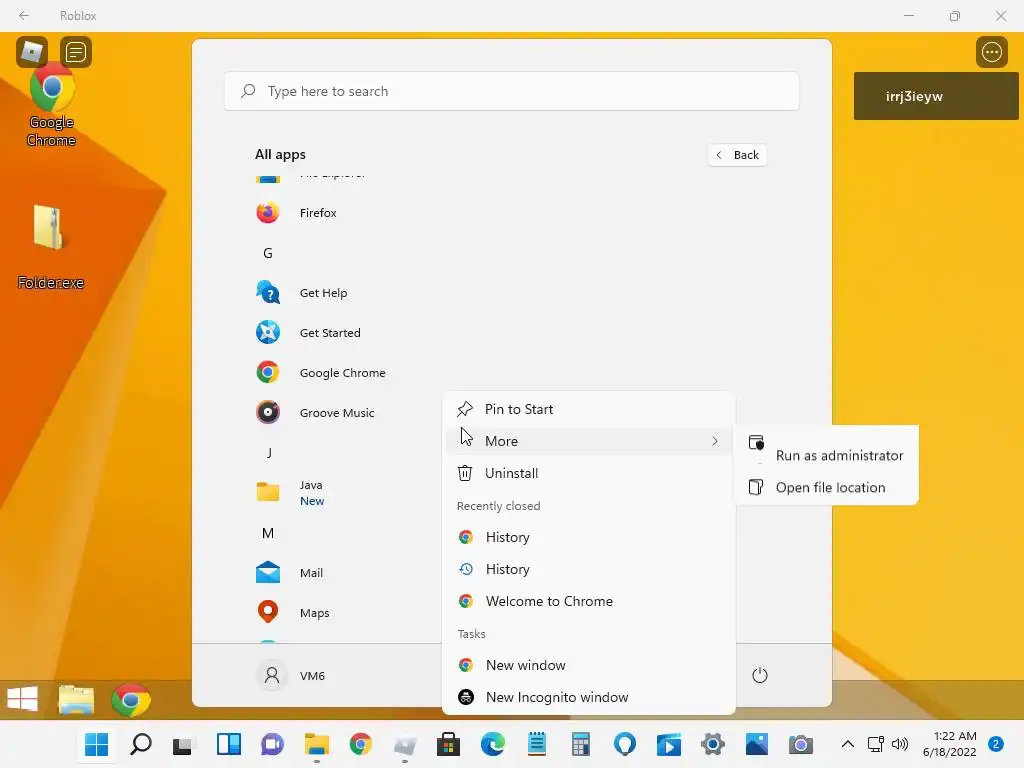Open the notification badge showing 2
Screen dimensions: 1024x768
995,744
